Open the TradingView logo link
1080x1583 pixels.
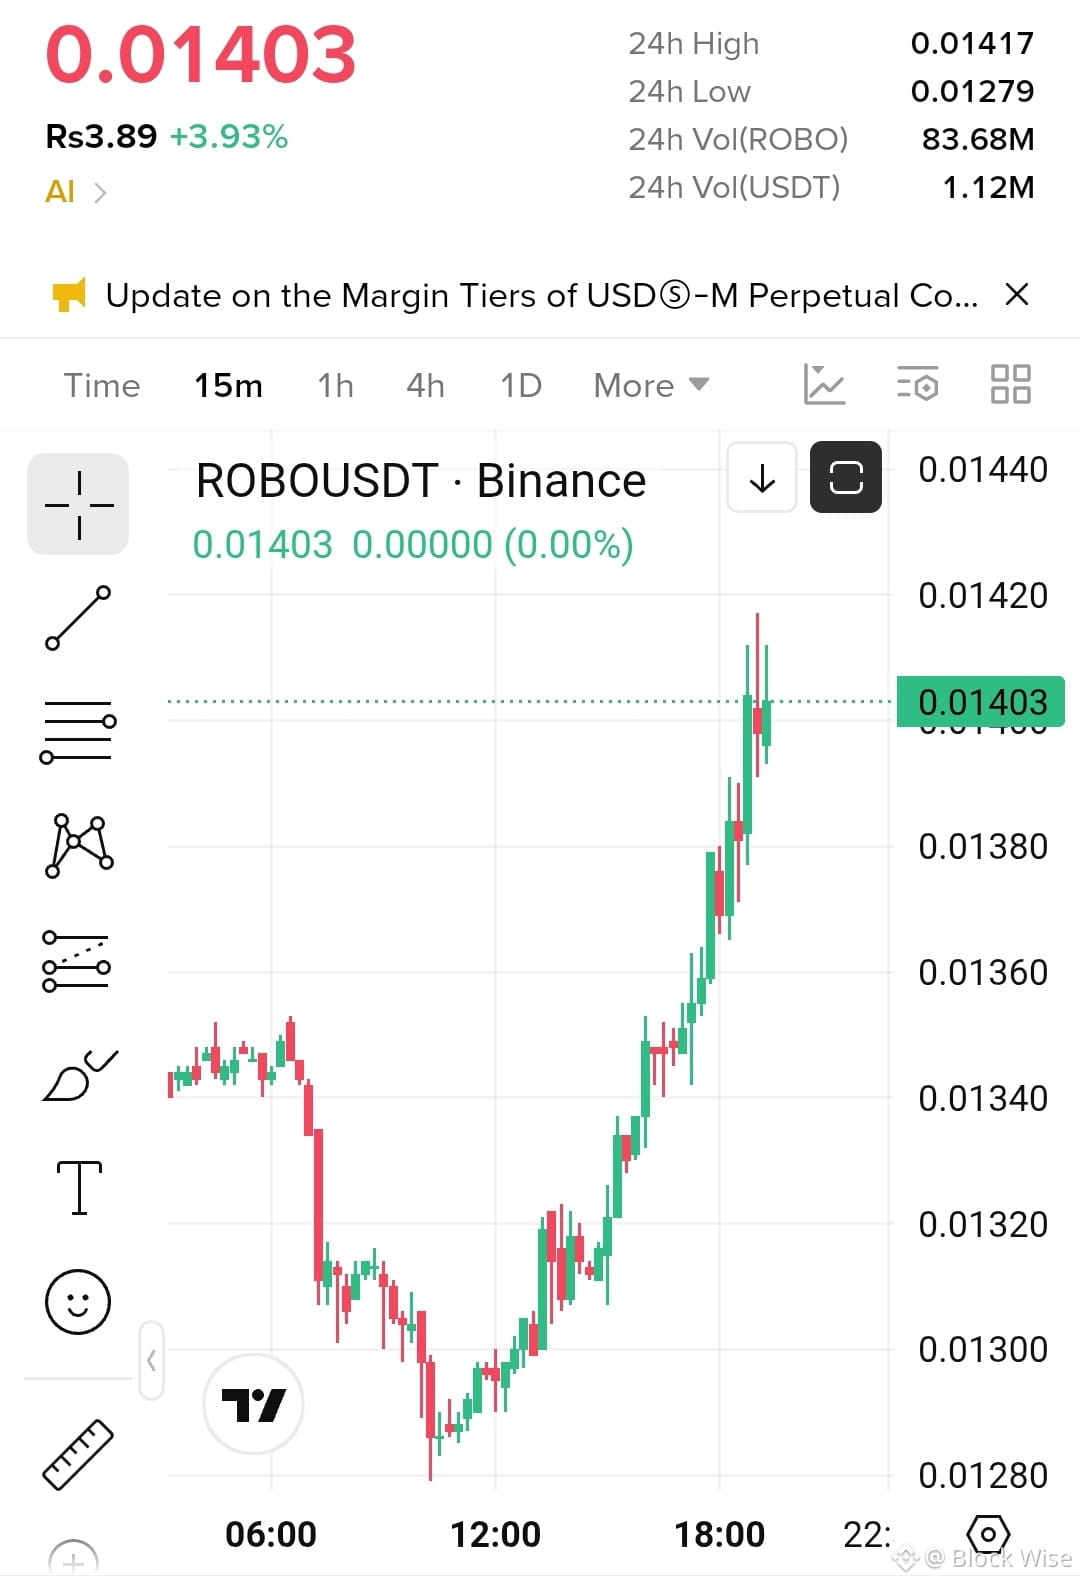tap(253, 1405)
